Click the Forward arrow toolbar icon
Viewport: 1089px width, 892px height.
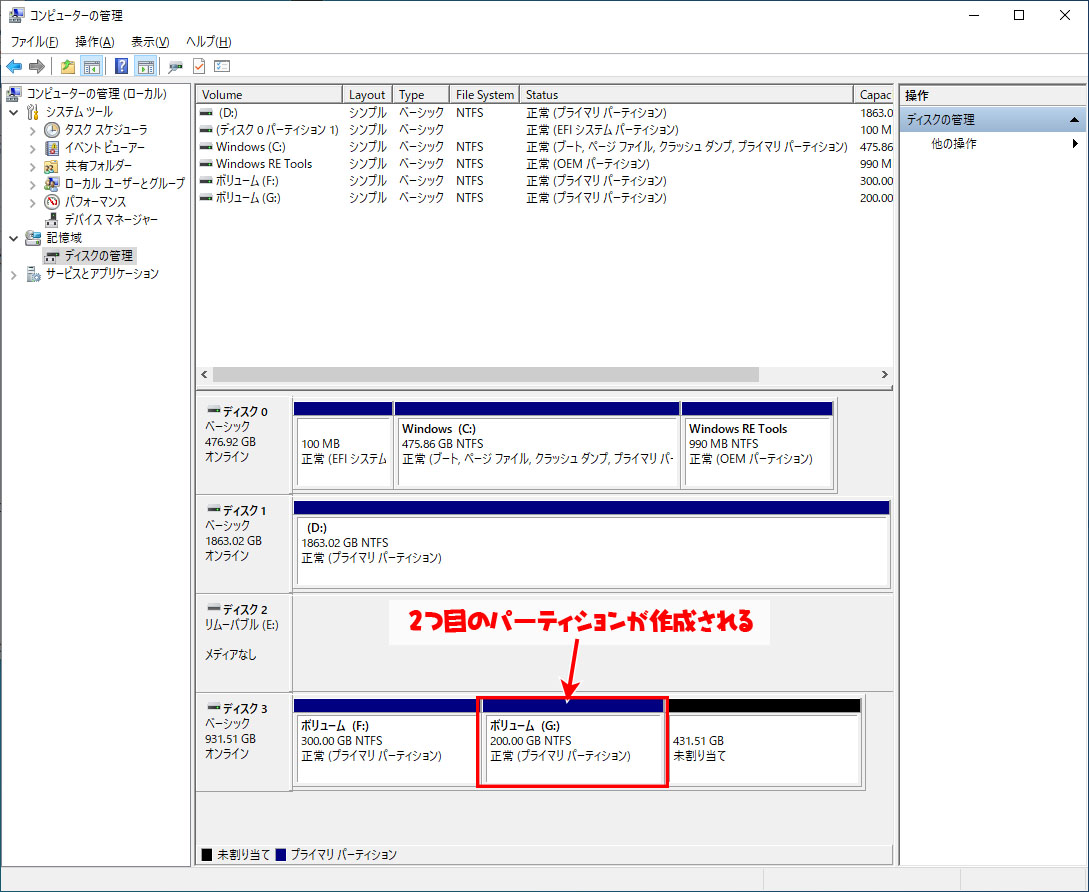coord(37,67)
